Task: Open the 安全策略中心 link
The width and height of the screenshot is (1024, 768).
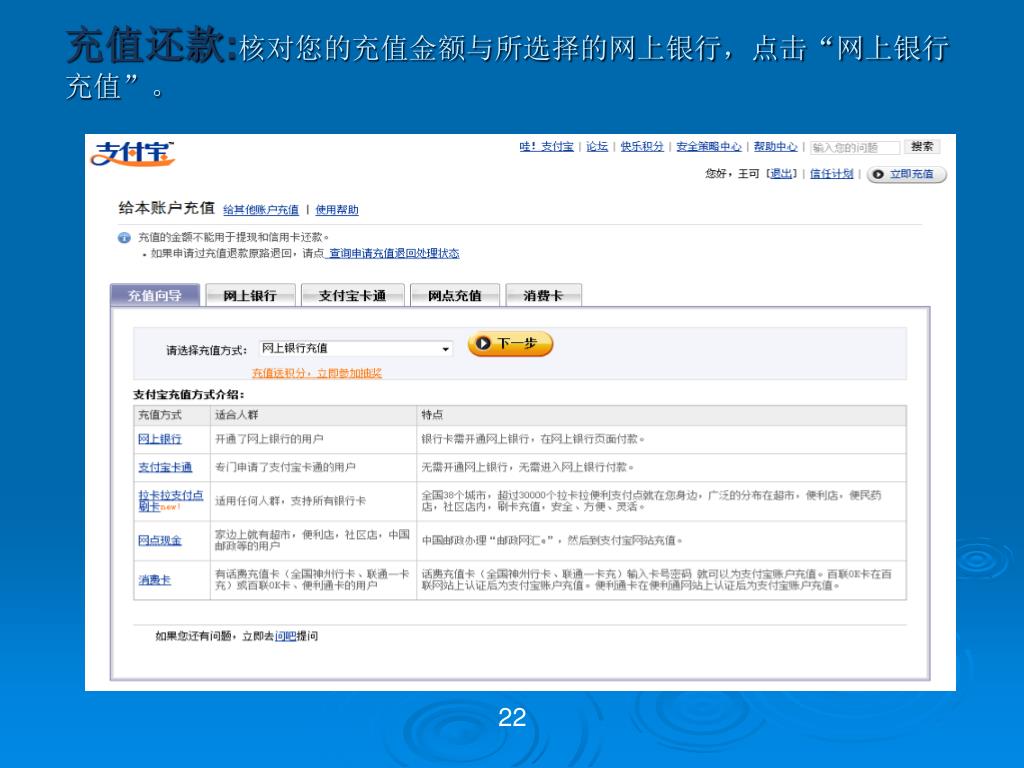Action: (x=709, y=146)
